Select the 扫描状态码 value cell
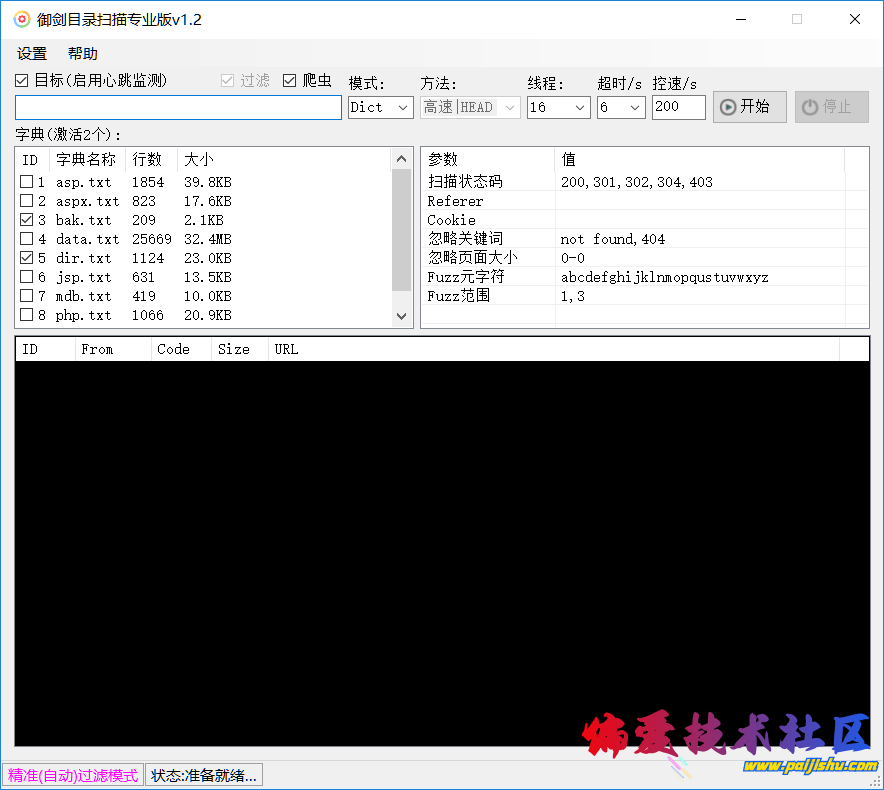Viewport: 884px width, 790px height. click(698, 182)
